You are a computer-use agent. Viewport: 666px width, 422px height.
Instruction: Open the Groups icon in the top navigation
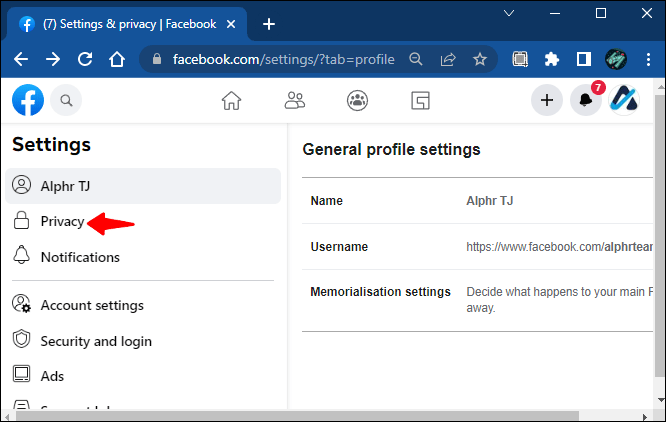(x=357, y=101)
